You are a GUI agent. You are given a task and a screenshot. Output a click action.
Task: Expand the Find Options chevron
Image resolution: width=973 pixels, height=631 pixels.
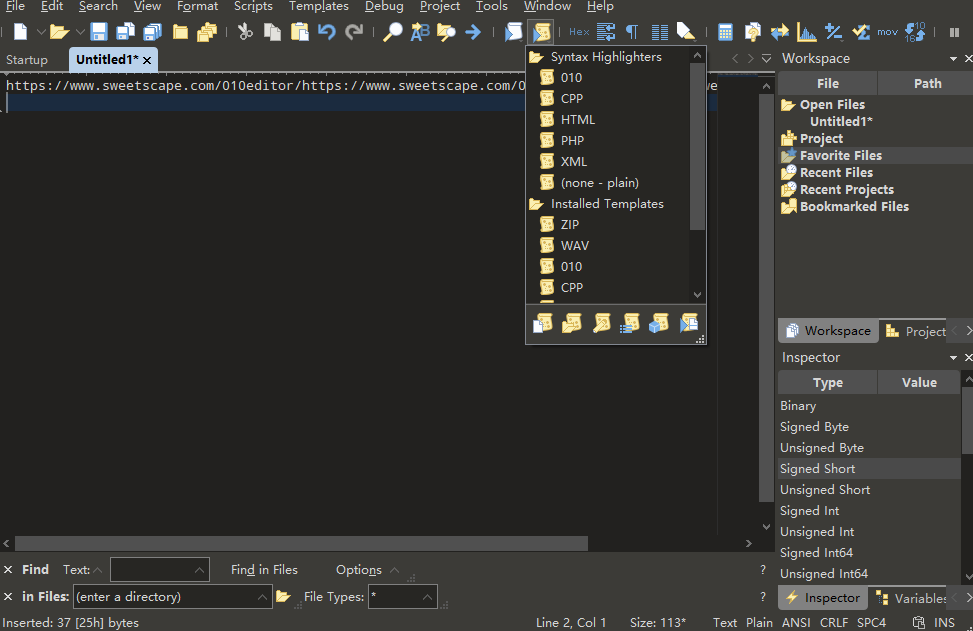394,570
